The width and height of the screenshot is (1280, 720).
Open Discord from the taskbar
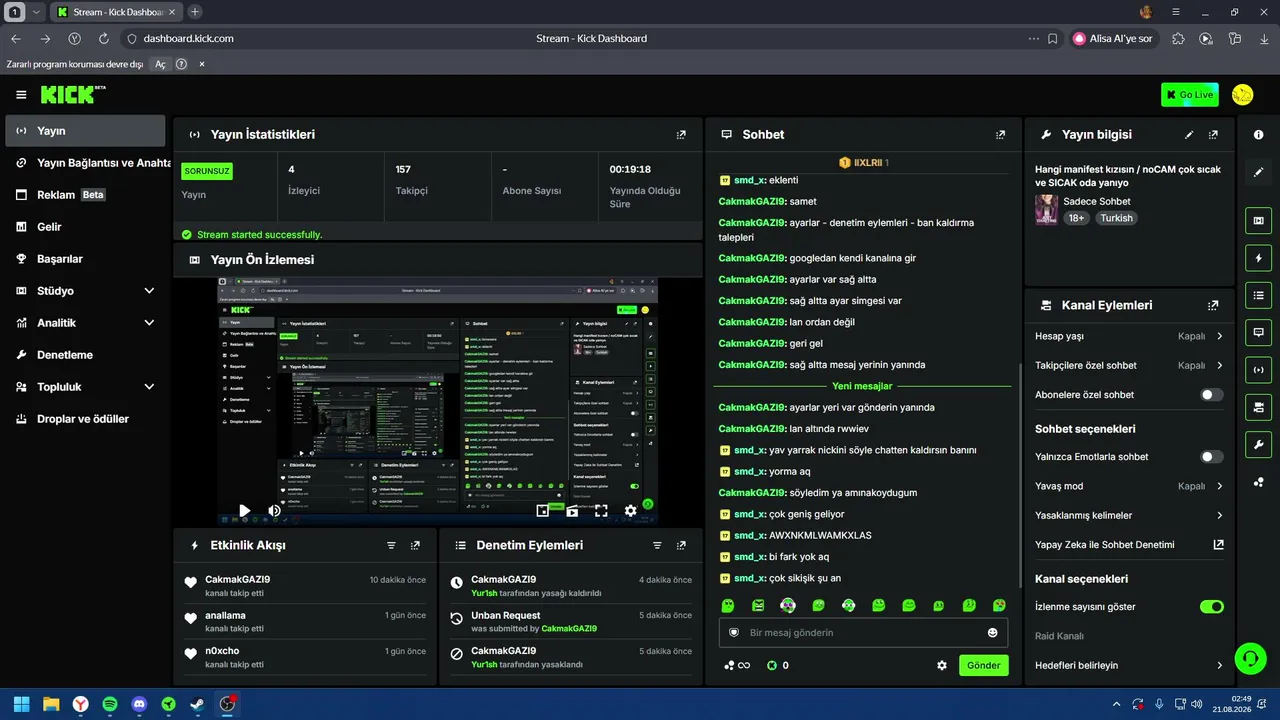pos(139,704)
